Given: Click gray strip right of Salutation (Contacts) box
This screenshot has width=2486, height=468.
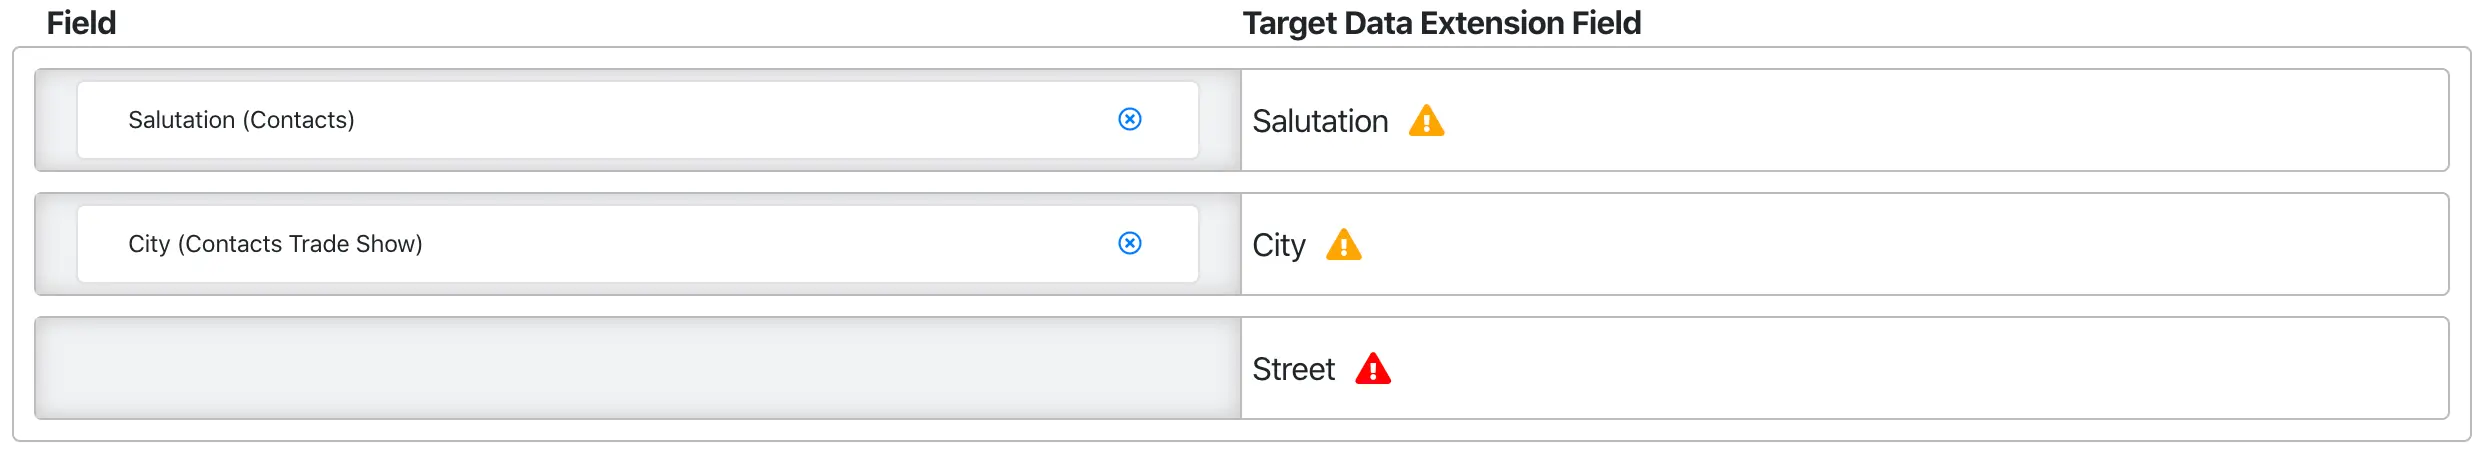Looking at the screenshot, I should 1219,120.
